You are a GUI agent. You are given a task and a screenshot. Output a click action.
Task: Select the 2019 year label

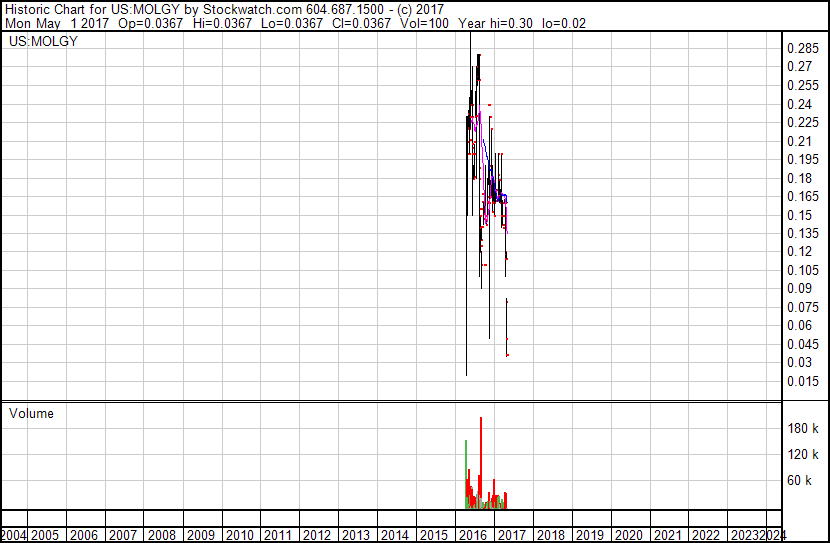590,536
